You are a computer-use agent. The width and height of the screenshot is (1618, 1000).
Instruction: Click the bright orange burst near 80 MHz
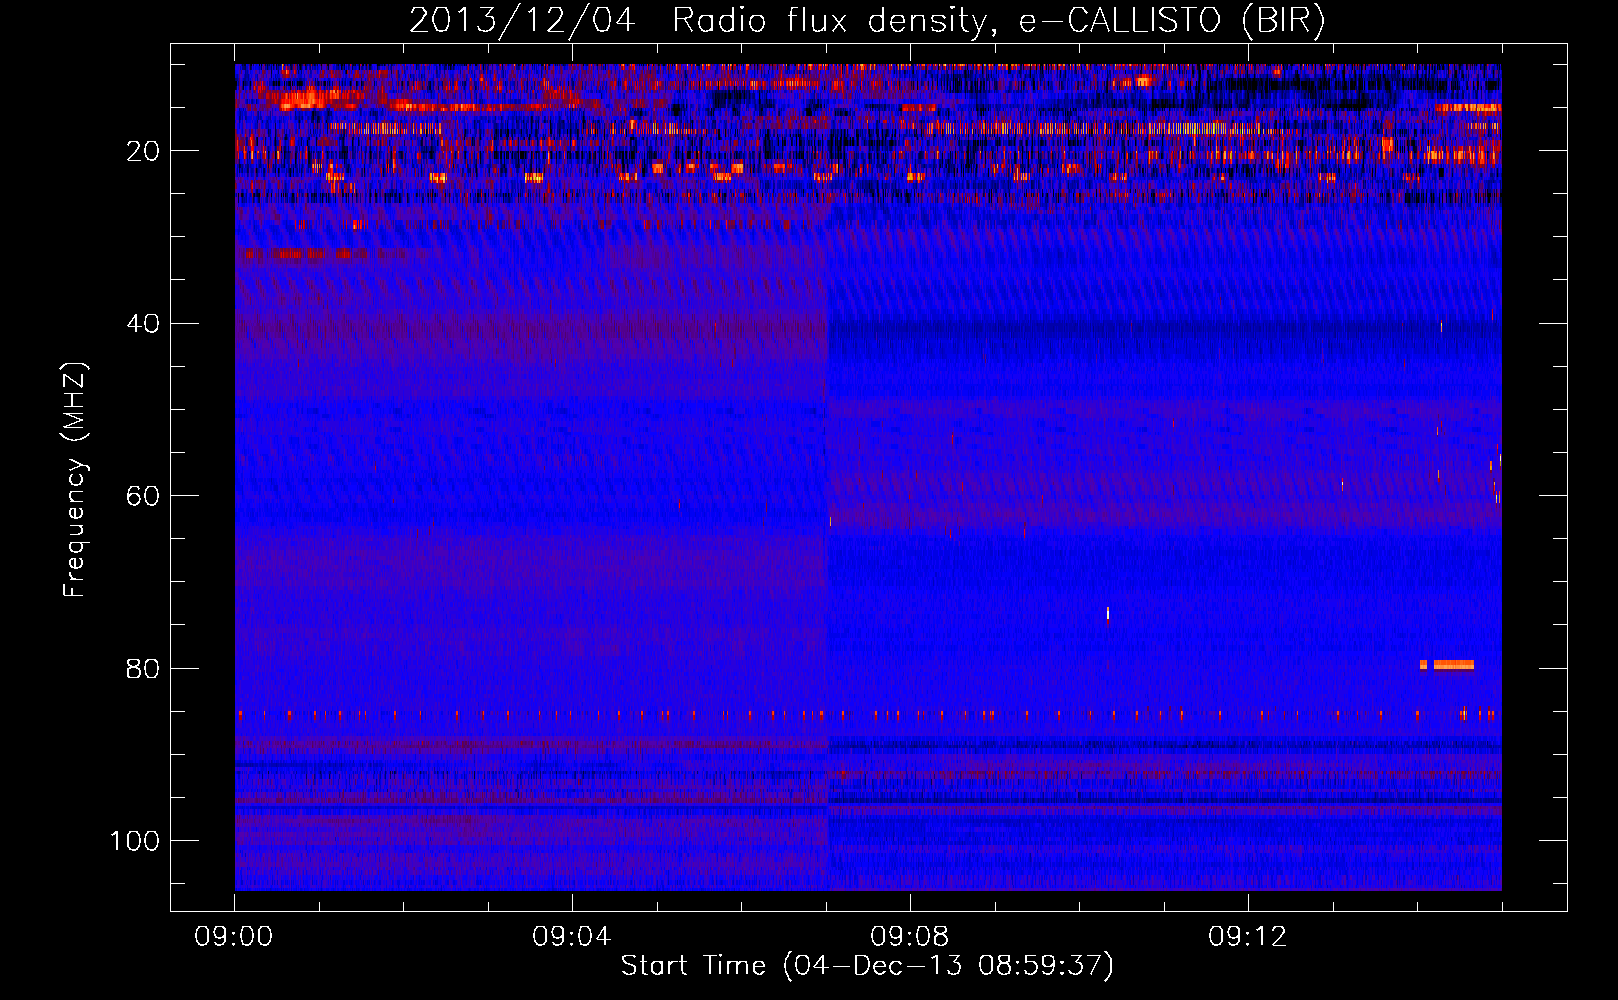(x=1447, y=664)
